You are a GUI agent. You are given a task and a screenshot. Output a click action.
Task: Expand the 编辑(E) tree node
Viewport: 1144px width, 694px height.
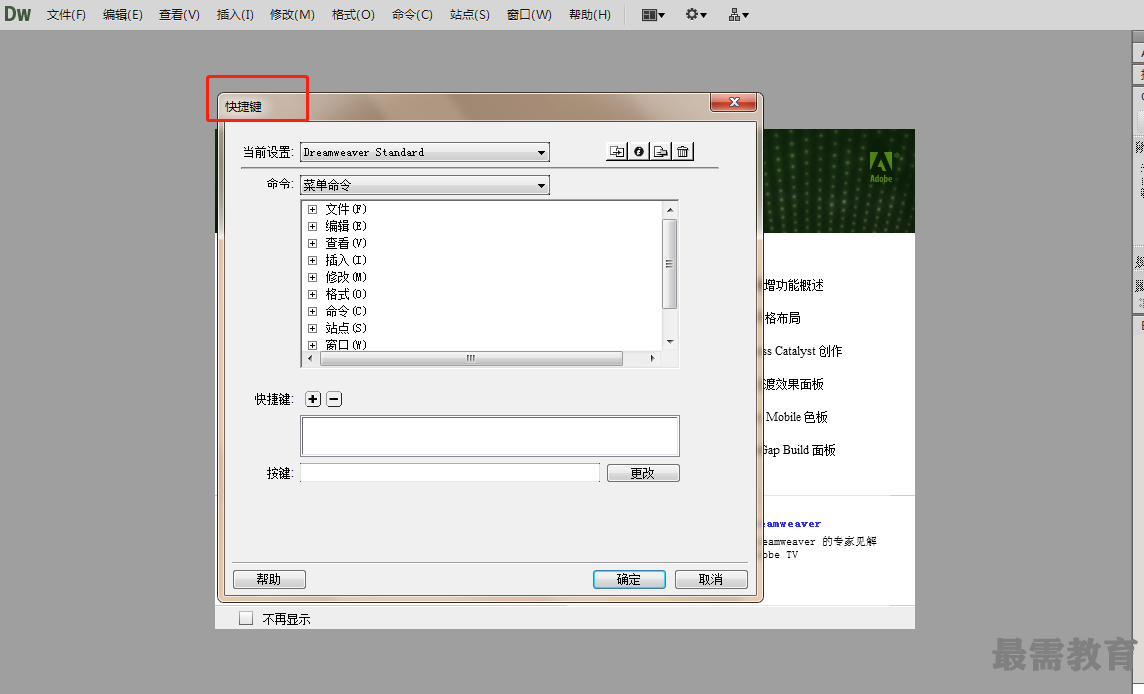pos(312,226)
